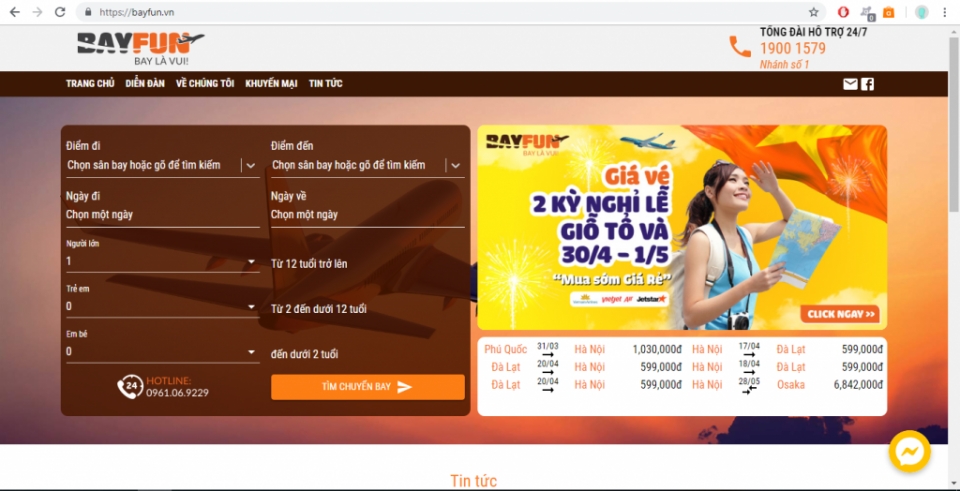The height and width of the screenshot is (491, 960).
Task: Click the BayFun logo in header
Action: click(x=140, y=48)
